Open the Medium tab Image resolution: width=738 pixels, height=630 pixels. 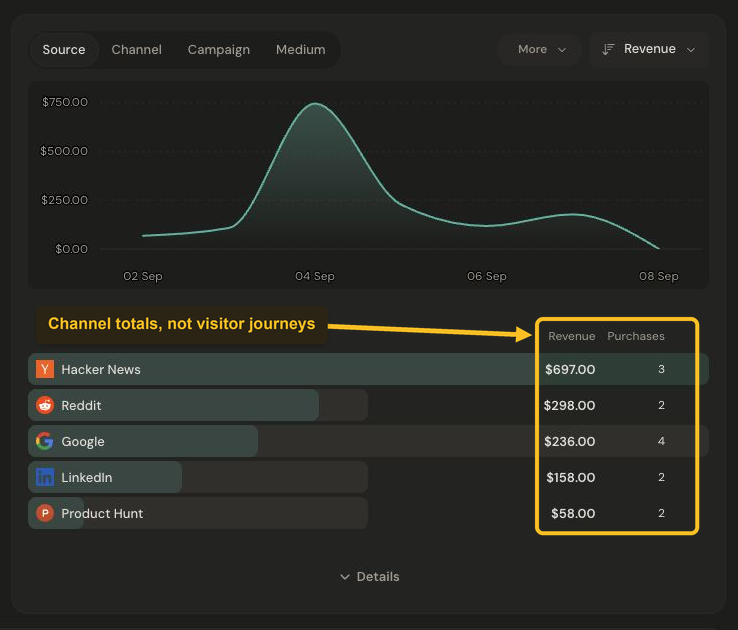click(301, 49)
